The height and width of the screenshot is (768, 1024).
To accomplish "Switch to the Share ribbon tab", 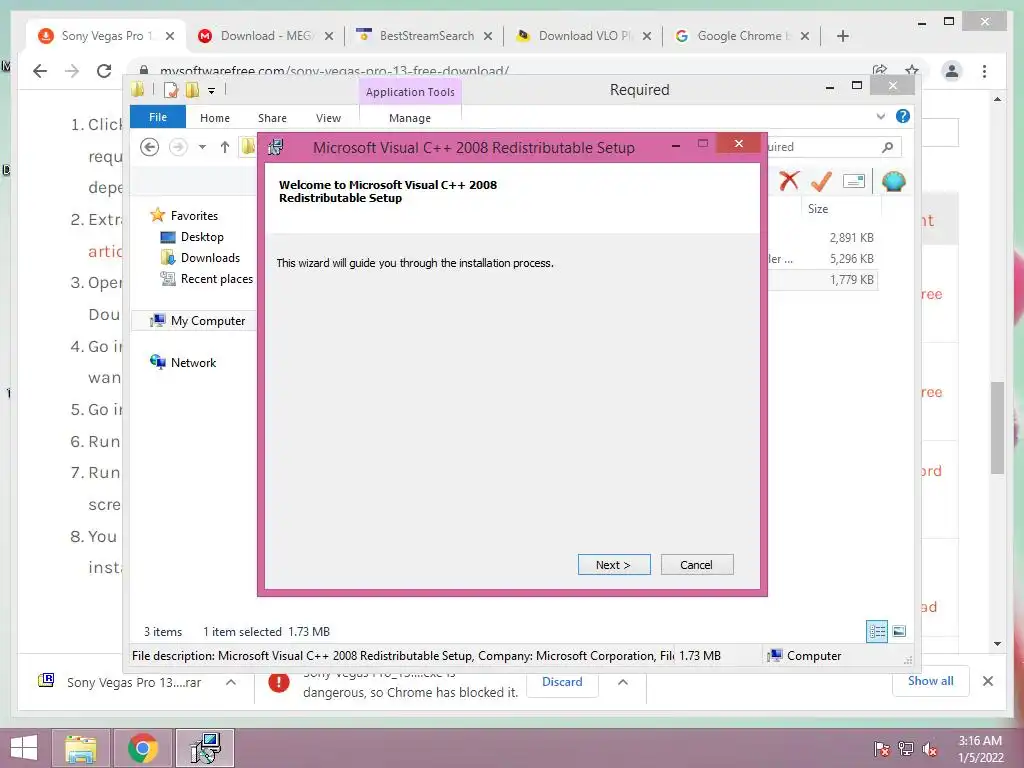I will [272, 118].
